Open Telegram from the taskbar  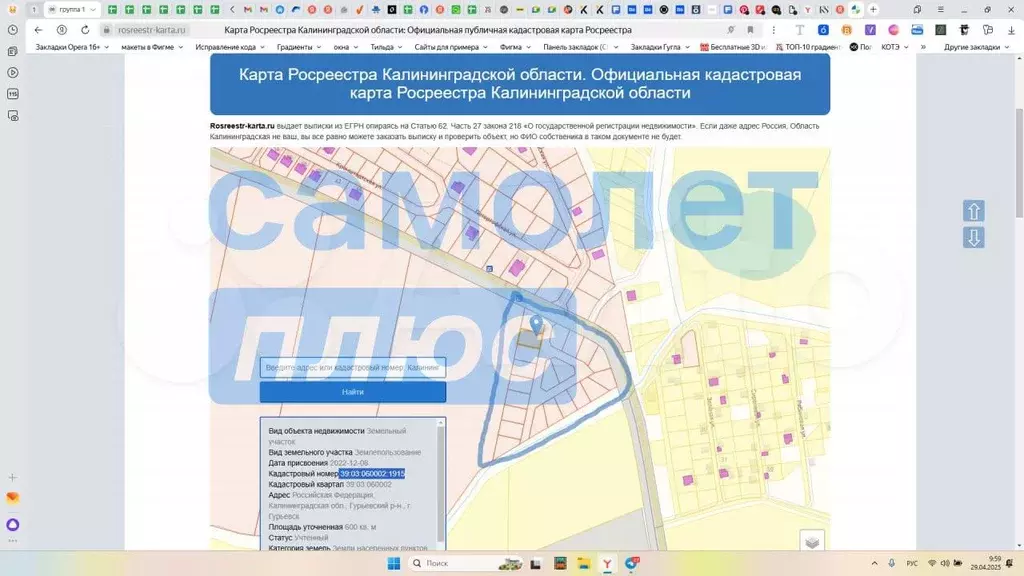point(632,563)
